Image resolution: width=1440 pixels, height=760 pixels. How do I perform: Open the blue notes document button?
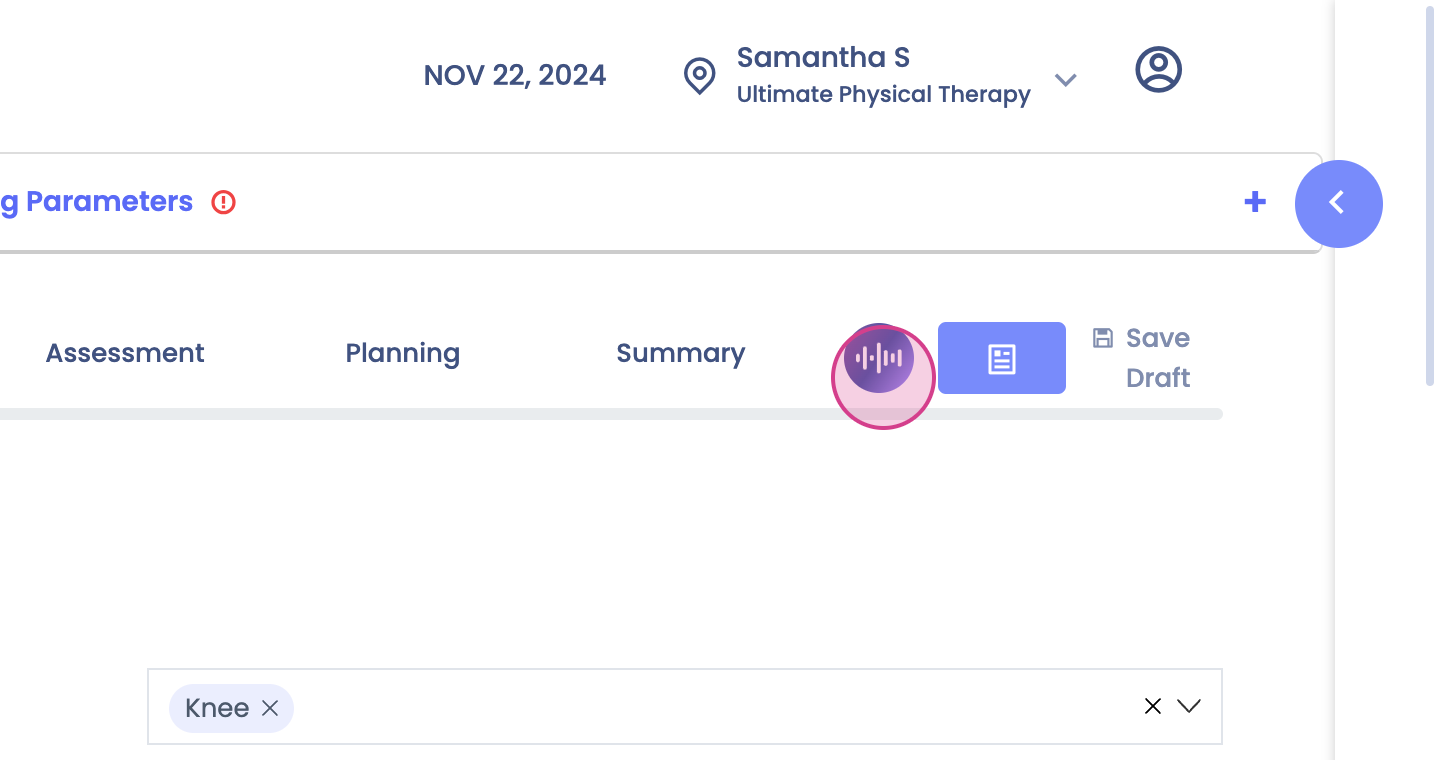(x=1002, y=358)
